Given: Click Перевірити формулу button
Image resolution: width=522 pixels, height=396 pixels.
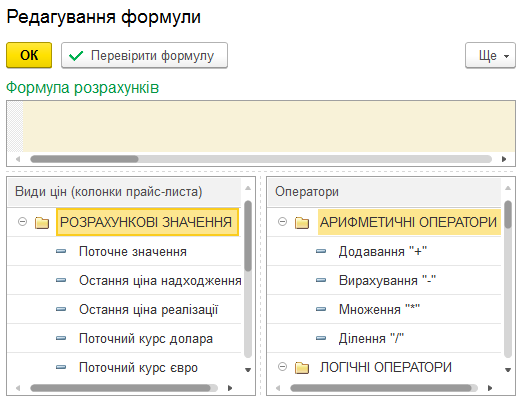Looking at the screenshot, I should click(x=144, y=55).
